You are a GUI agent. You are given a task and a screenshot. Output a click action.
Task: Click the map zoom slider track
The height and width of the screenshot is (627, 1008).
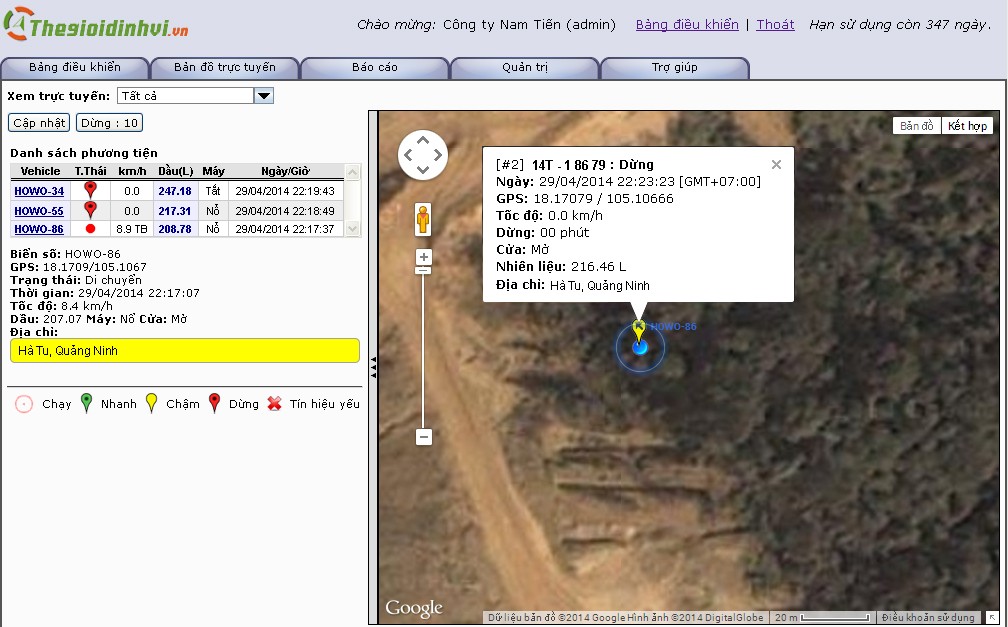[424, 350]
